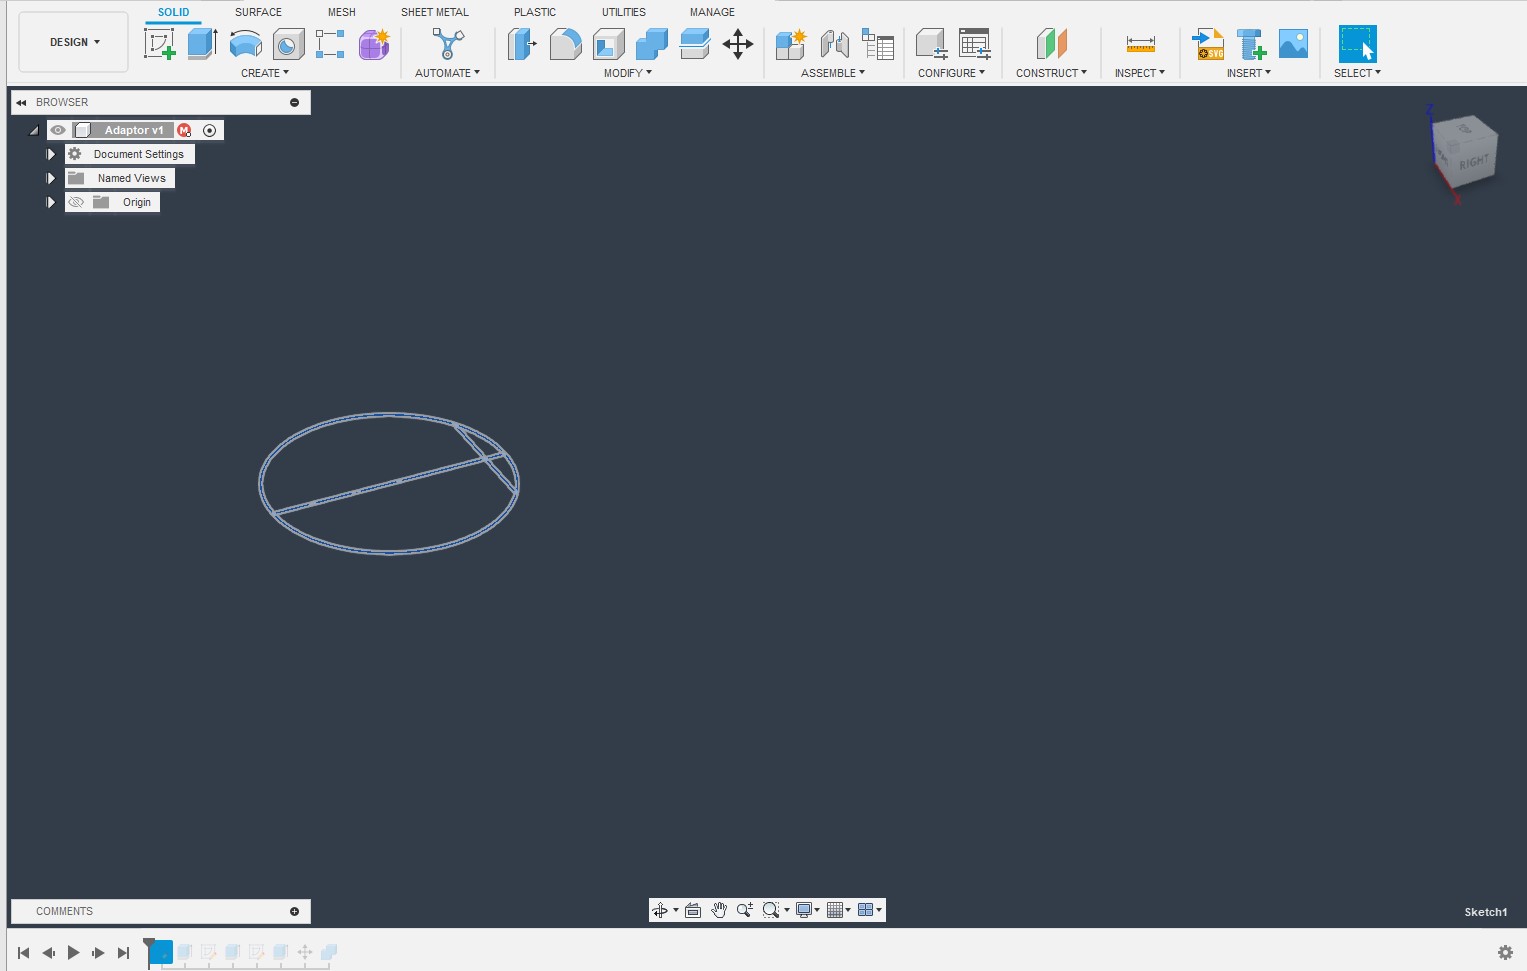Select the Shell tool icon
The image size is (1527, 971).
point(609,44)
